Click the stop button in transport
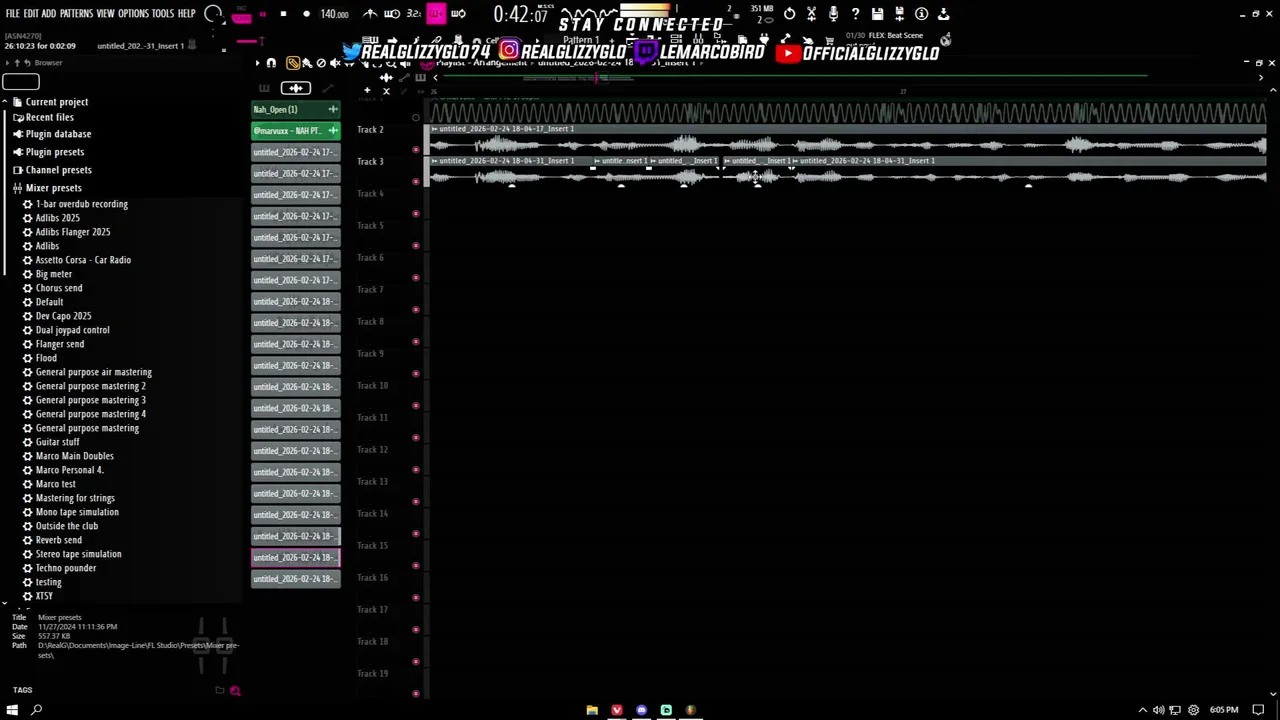Viewport: 1280px width, 720px height. pos(283,14)
